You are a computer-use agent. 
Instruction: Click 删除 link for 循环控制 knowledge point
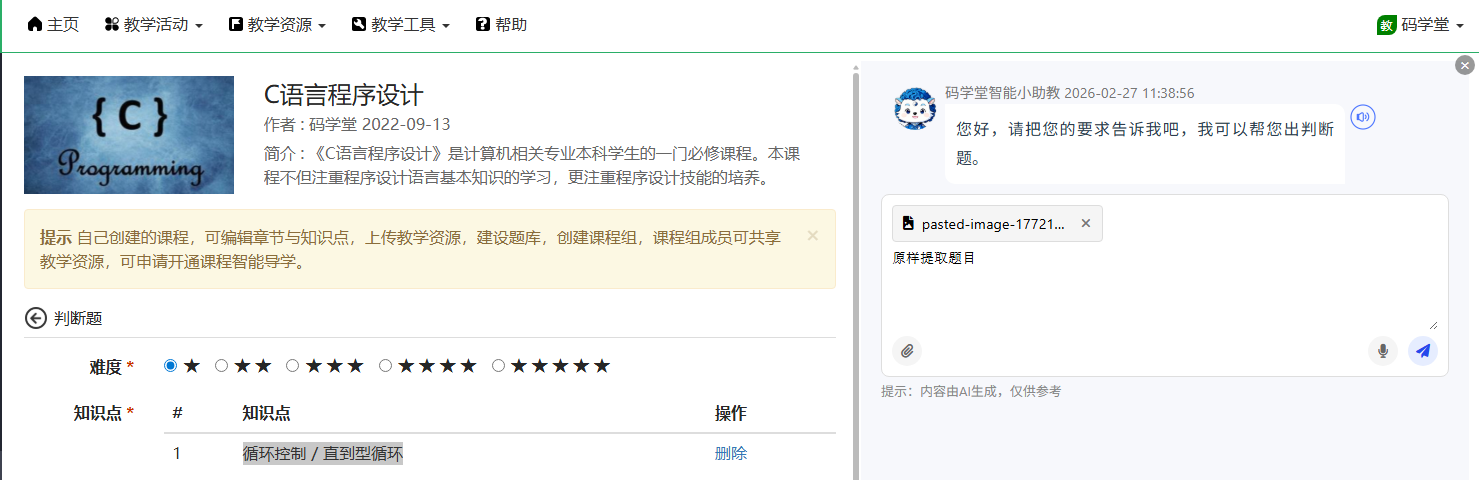pos(730,453)
